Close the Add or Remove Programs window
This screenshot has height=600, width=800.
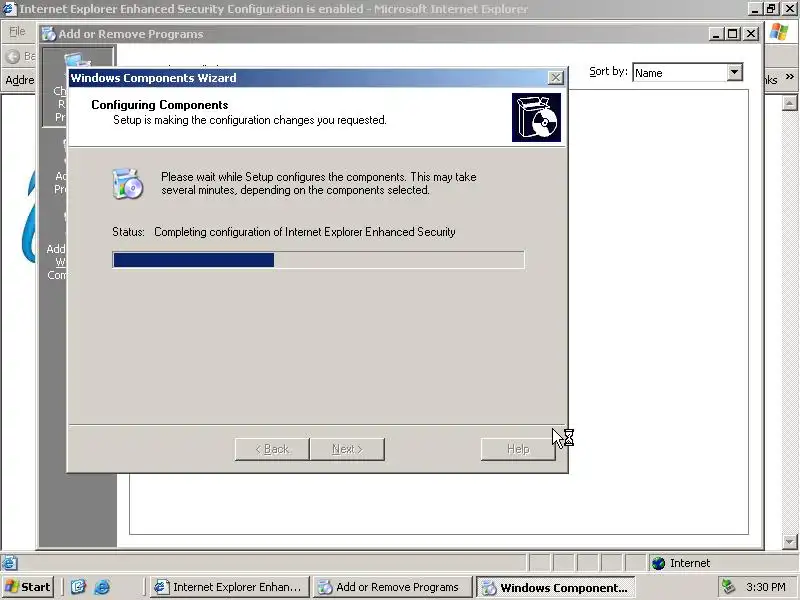click(x=751, y=34)
